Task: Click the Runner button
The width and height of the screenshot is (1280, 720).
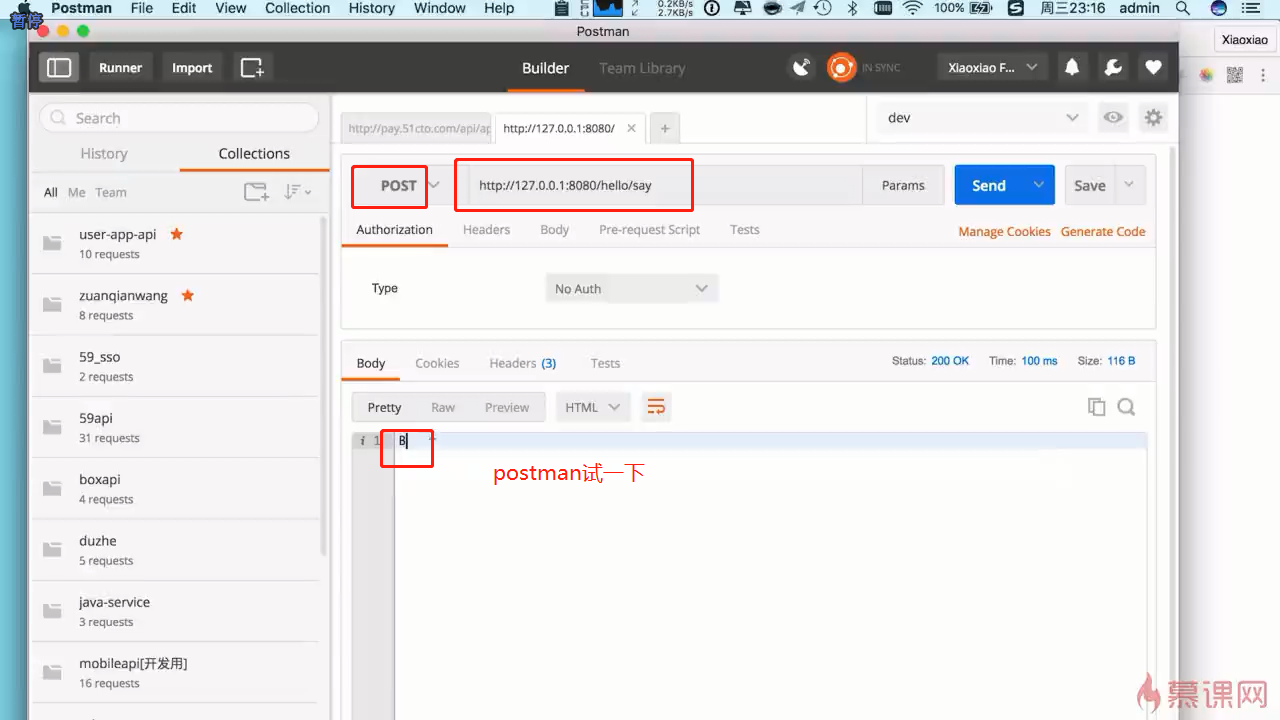Action: click(x=120, y=68)
